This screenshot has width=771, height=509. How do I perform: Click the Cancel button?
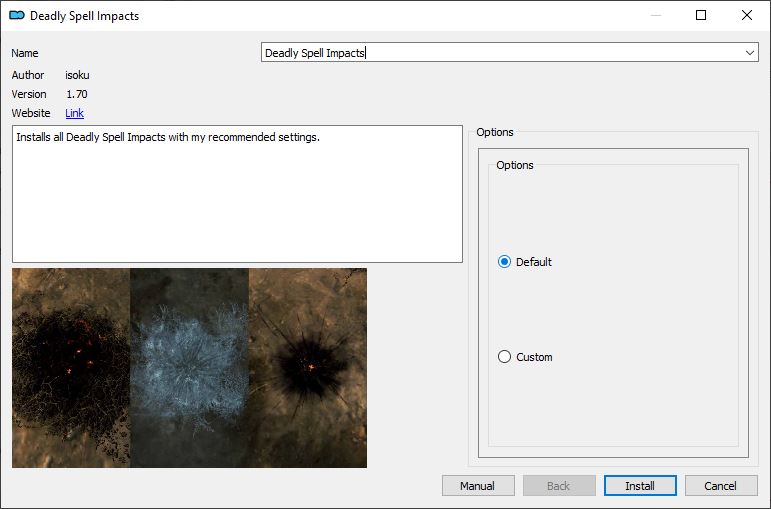coord(721,486)
